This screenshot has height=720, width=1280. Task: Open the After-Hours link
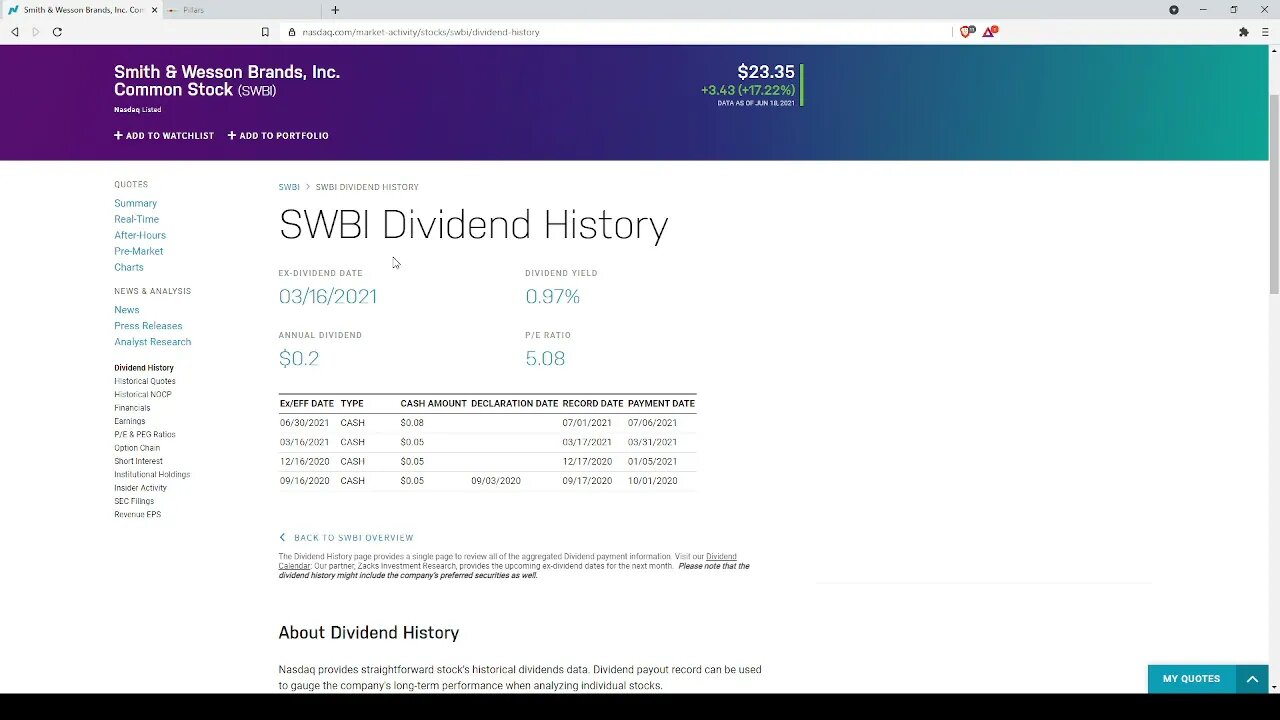(x=140, y=235)
